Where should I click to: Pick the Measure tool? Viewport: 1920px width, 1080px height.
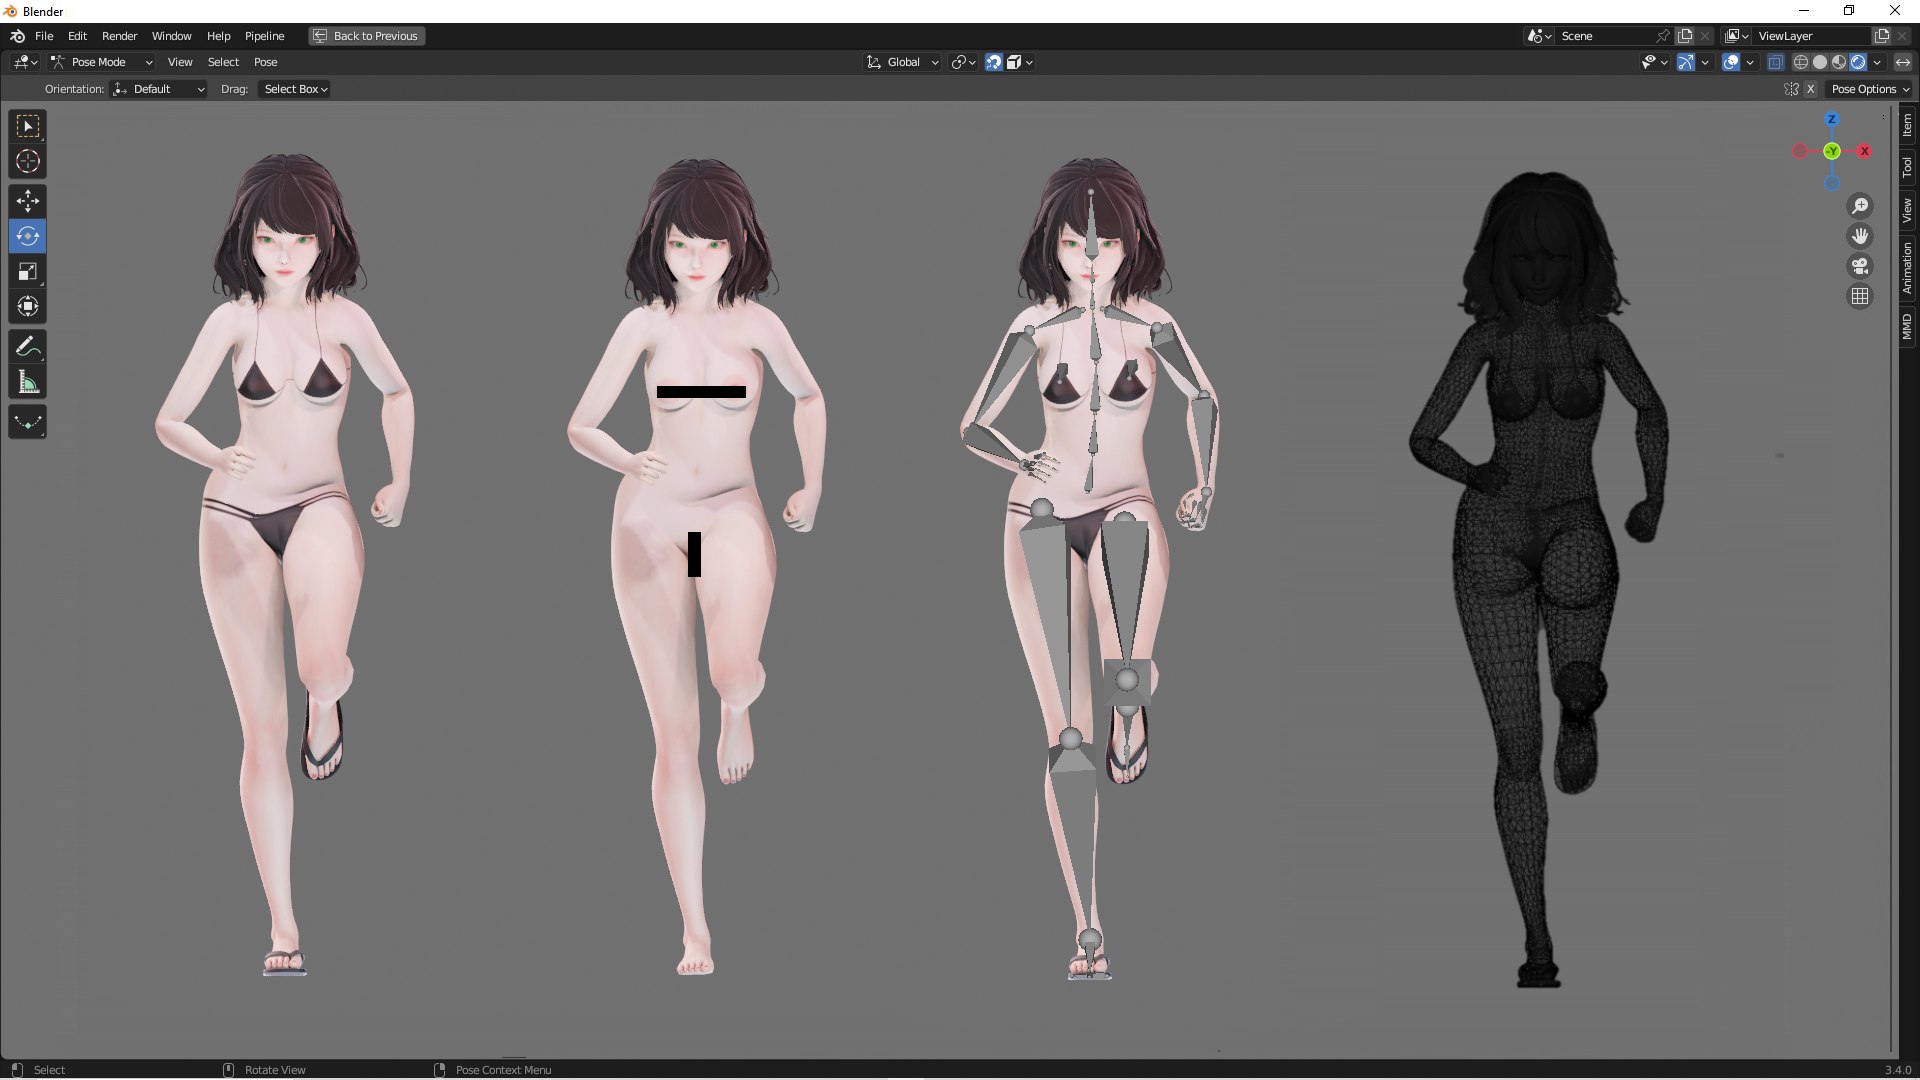click(28, 382)
